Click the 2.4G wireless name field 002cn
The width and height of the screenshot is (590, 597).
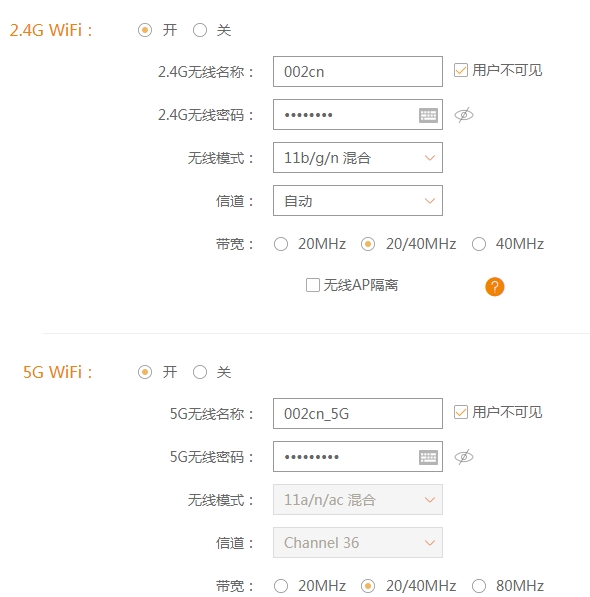(x=358, y=72)
